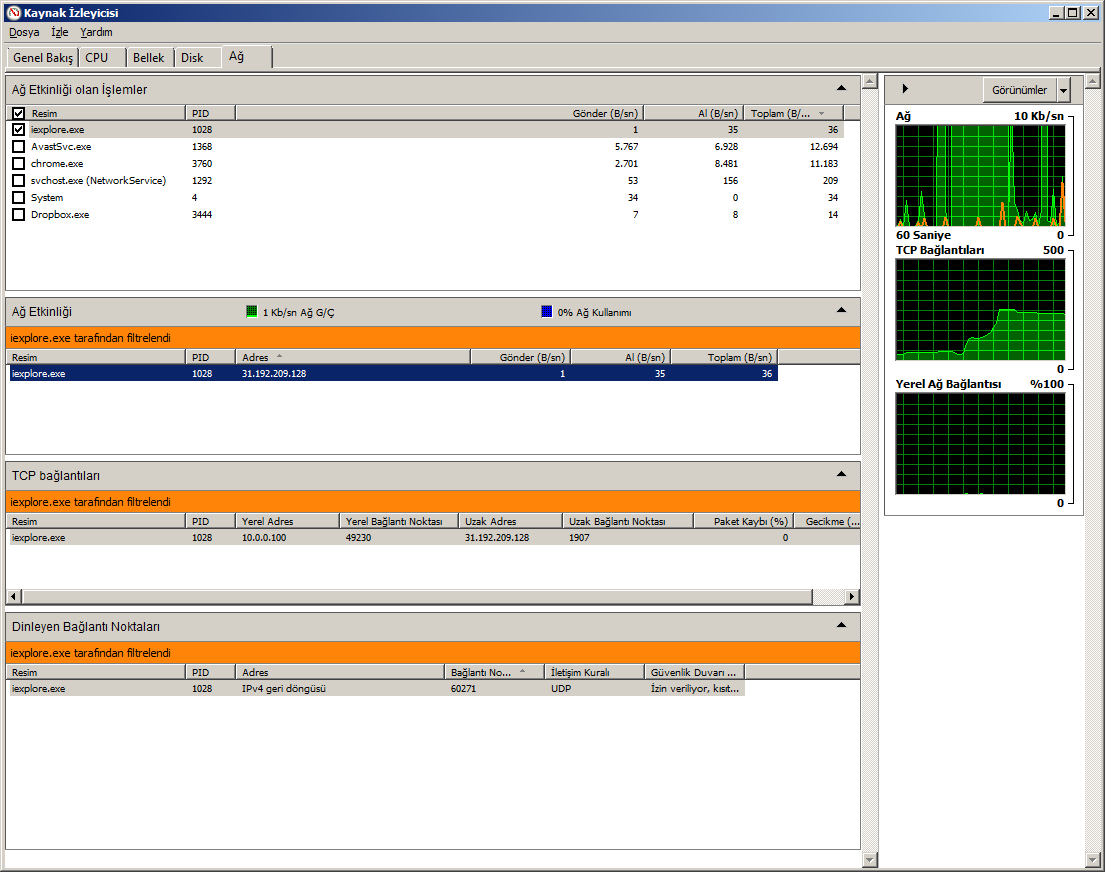Select the TCP row with address 10.0.0.100
Viewport: 1105px width, 872px height.
click(434, 537)
